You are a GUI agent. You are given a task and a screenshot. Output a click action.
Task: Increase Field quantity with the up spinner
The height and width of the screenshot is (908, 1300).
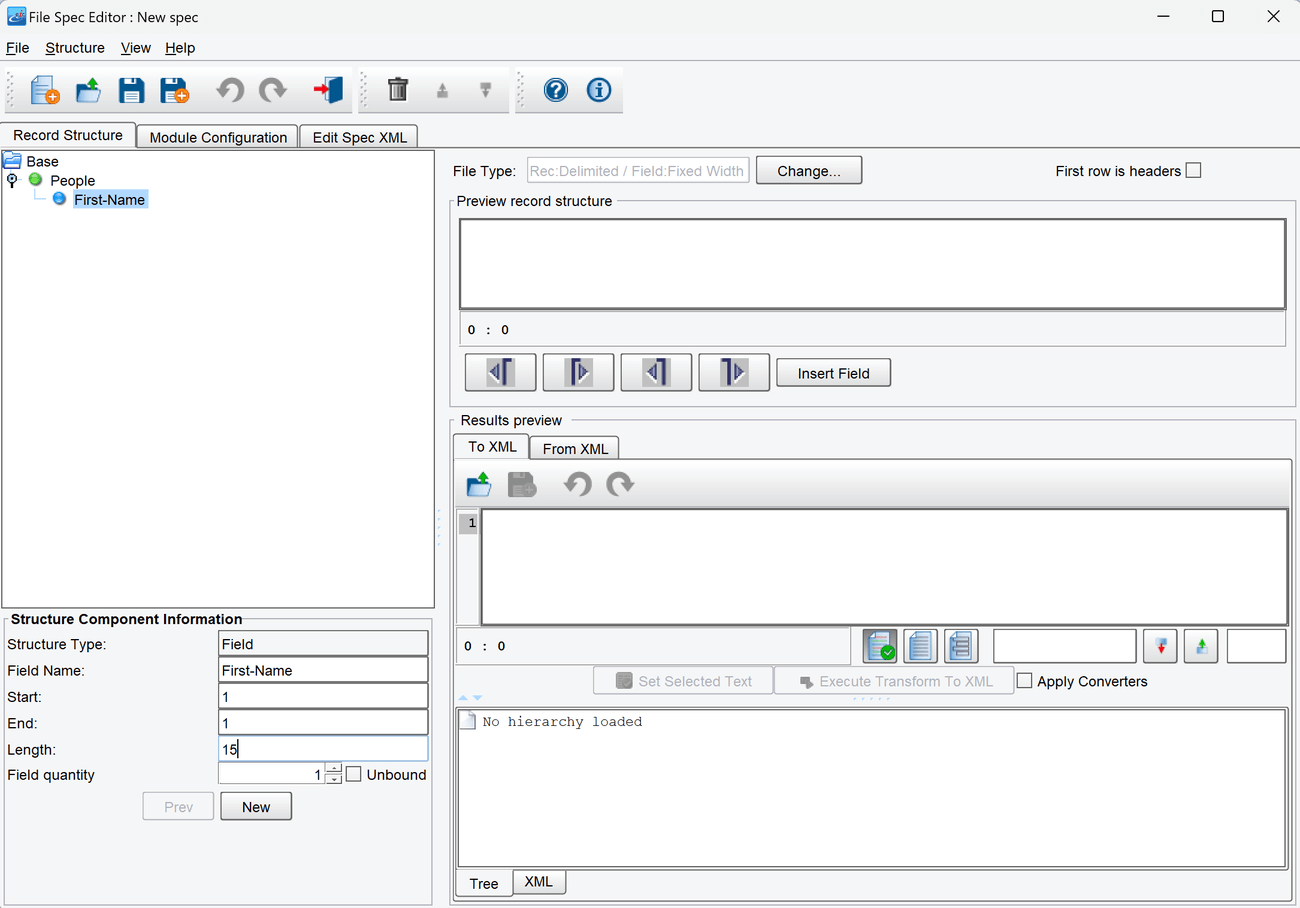[334, 769]
